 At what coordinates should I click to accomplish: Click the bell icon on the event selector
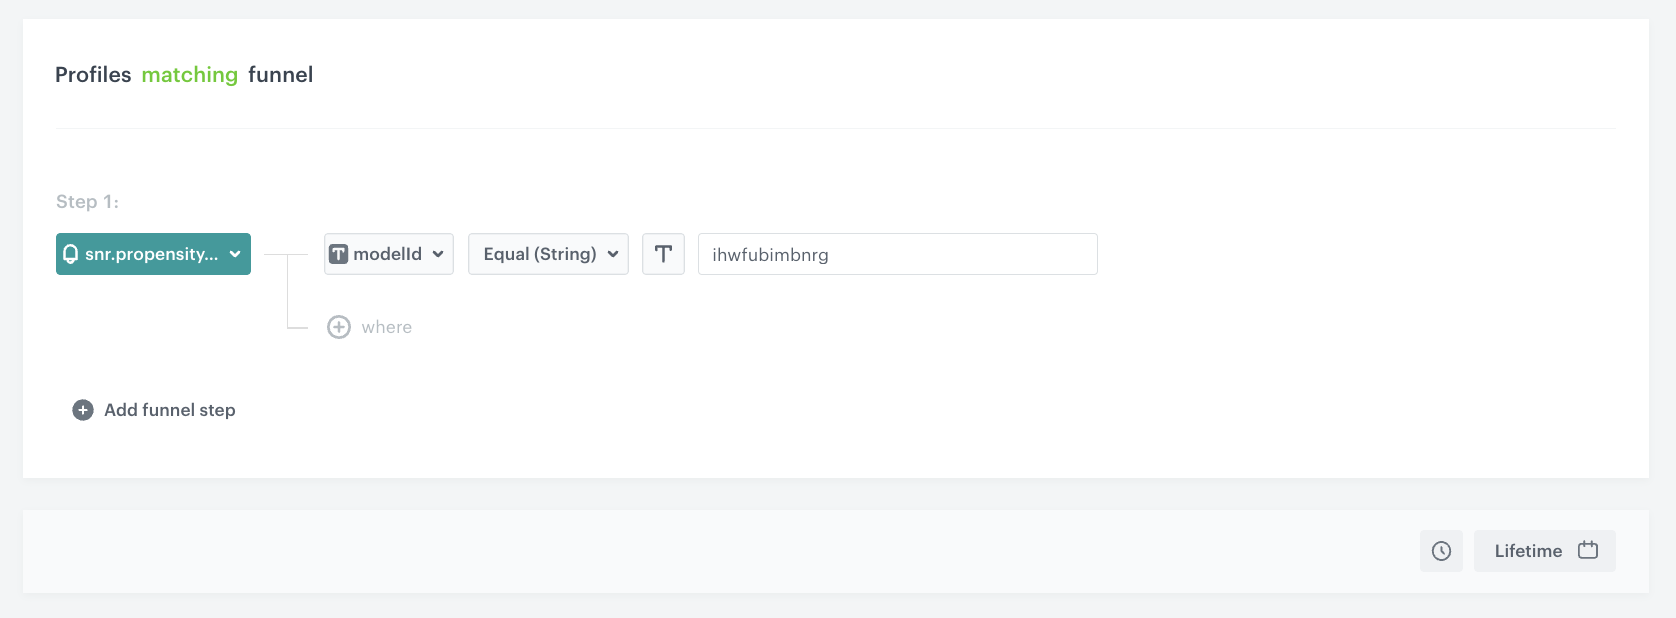pyautogui.click(x=70, y=254)
